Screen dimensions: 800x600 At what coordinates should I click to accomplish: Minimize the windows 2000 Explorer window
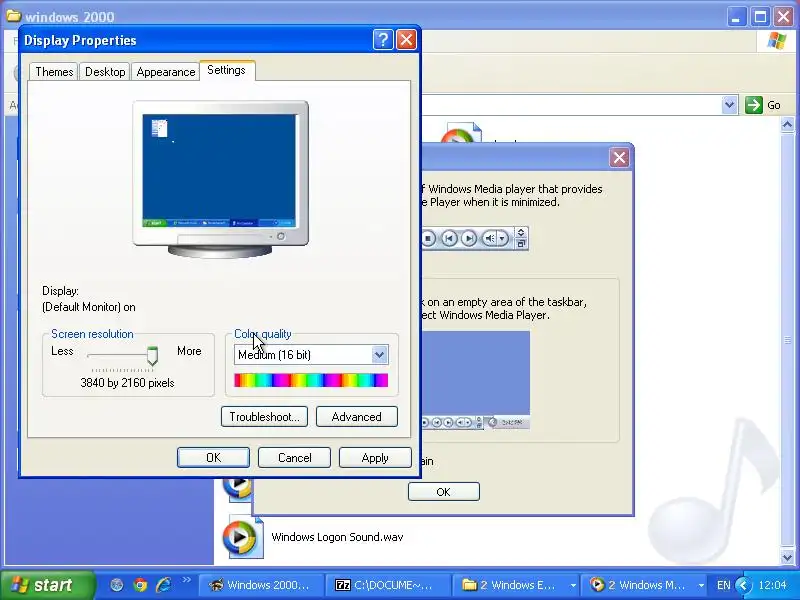(x=736, y=17)
